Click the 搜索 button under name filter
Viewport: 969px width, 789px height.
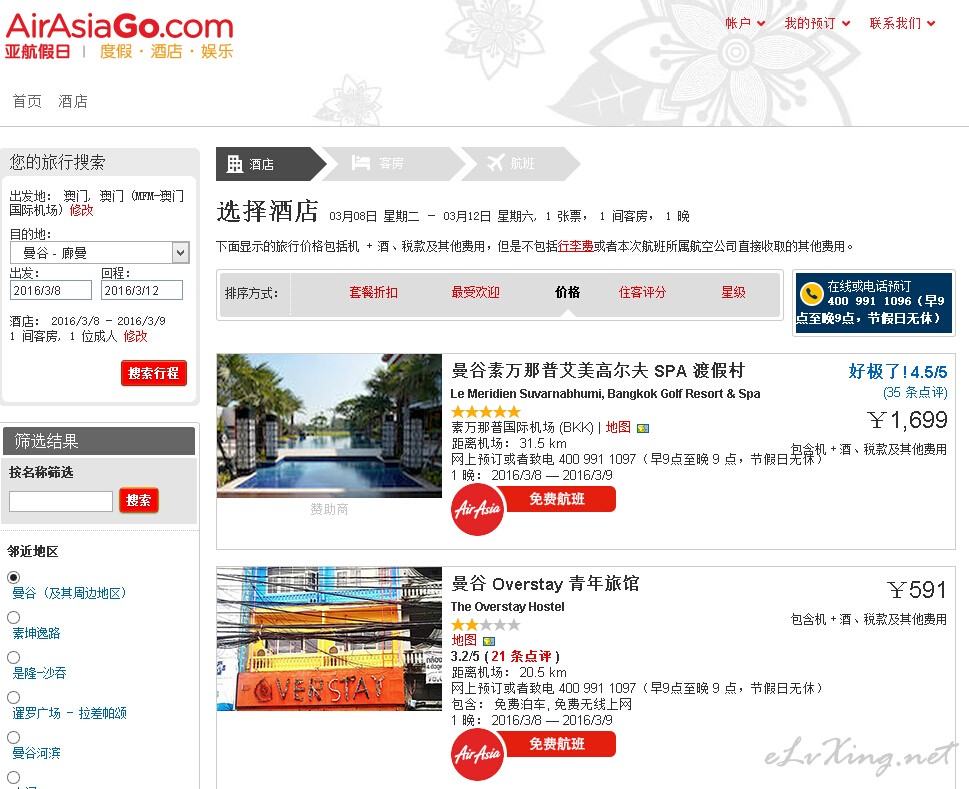tap(139, 500)
